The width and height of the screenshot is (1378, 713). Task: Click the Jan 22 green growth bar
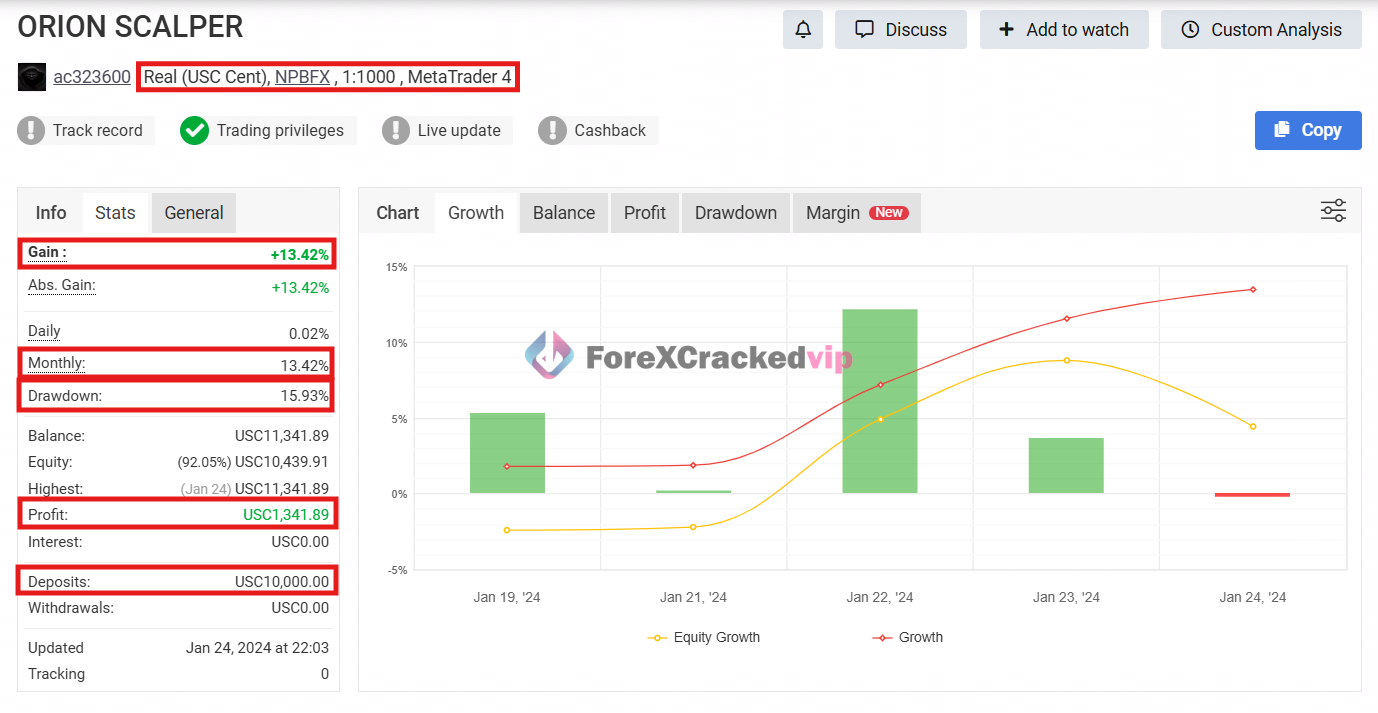pyautogui.click(x=879, y=400)
